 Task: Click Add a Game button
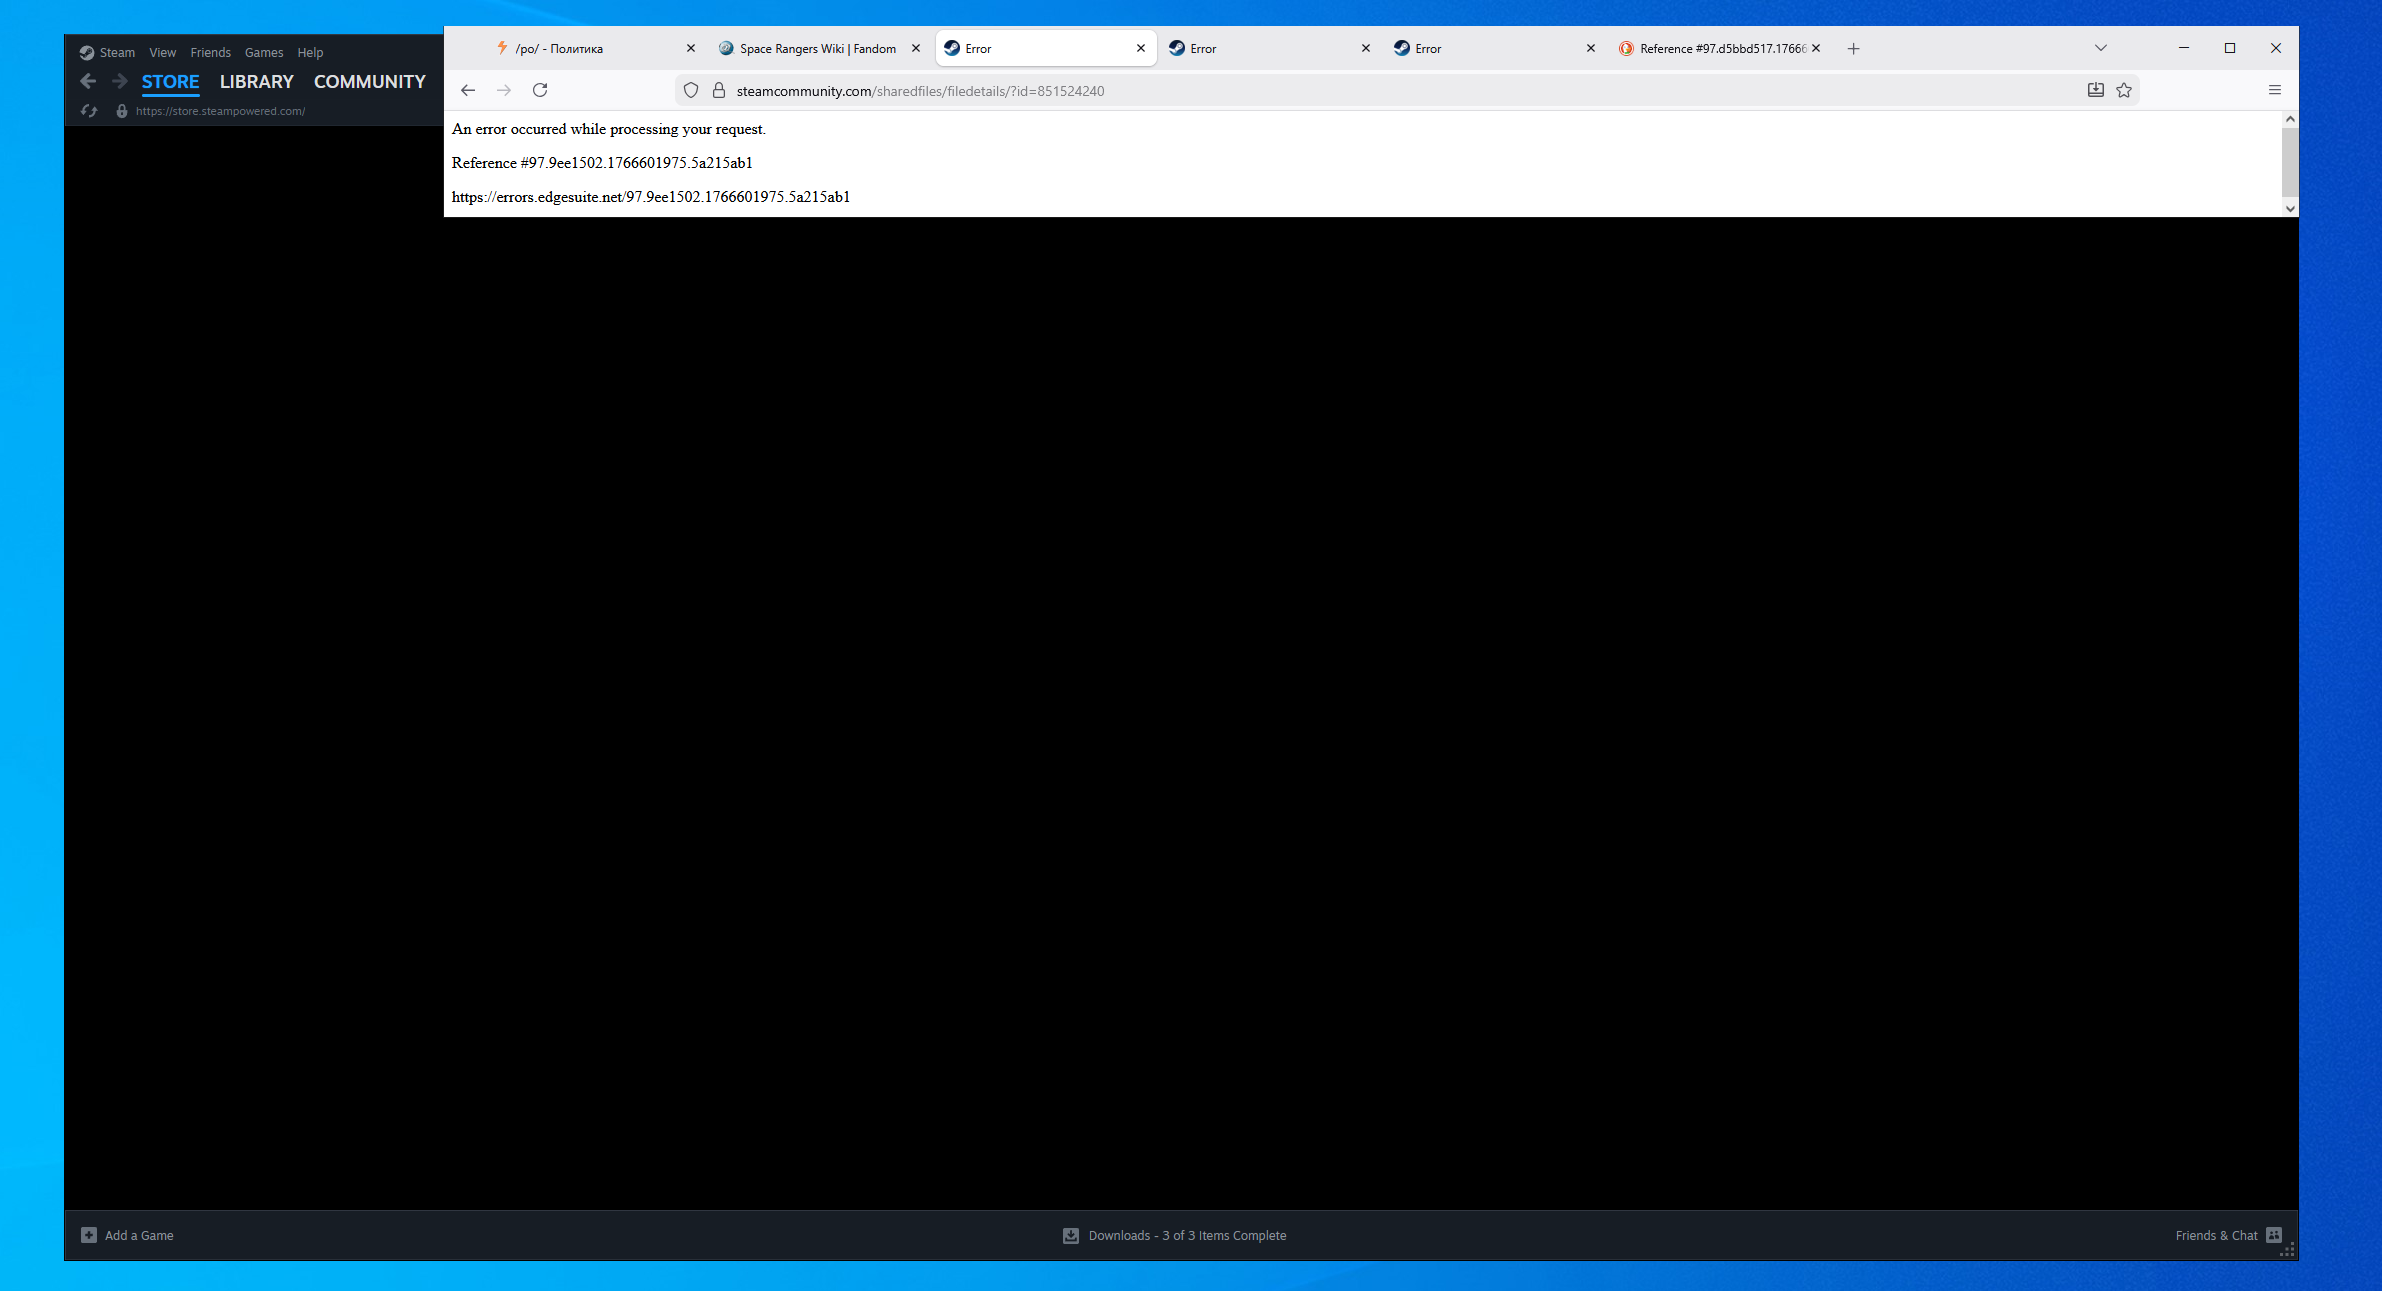[x=127, y=1235]
